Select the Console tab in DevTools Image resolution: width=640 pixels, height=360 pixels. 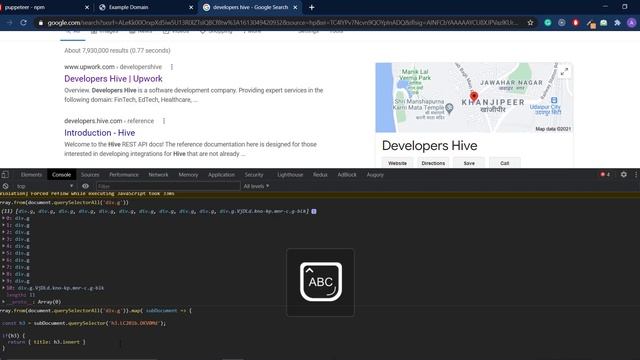tap(61, 175)
